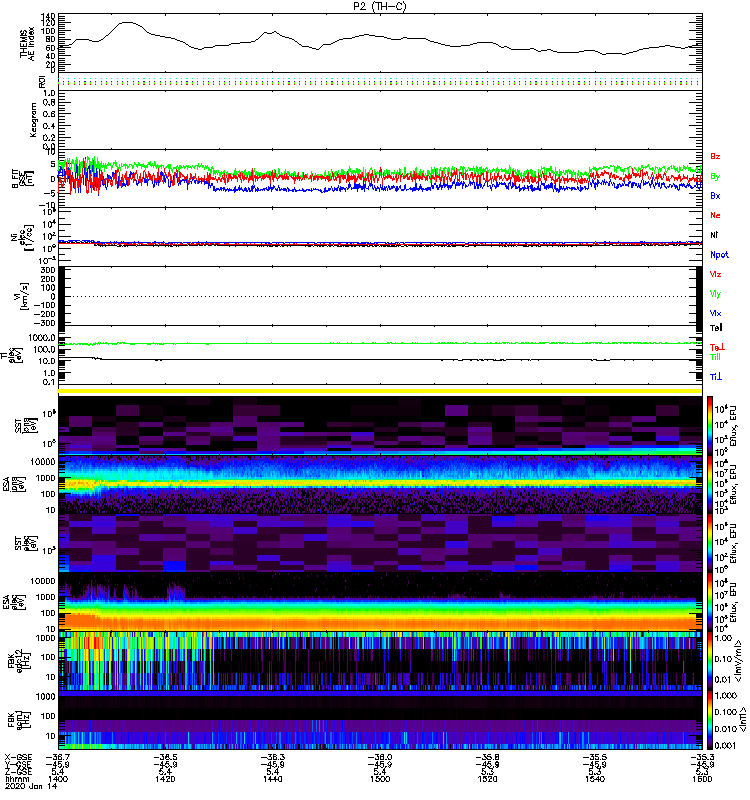Click the "Ni [1/cc]" density axis label

(x=22, y=237)
